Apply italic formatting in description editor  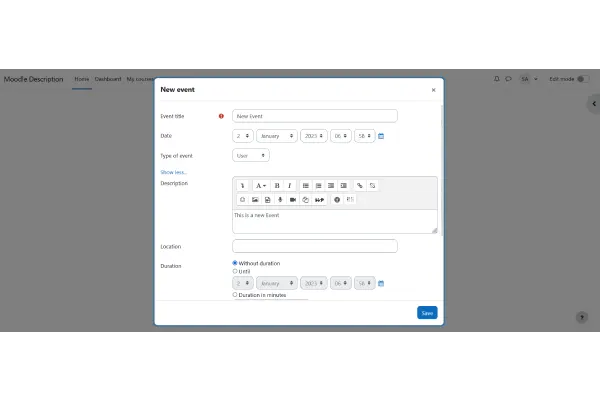(290, 185)
